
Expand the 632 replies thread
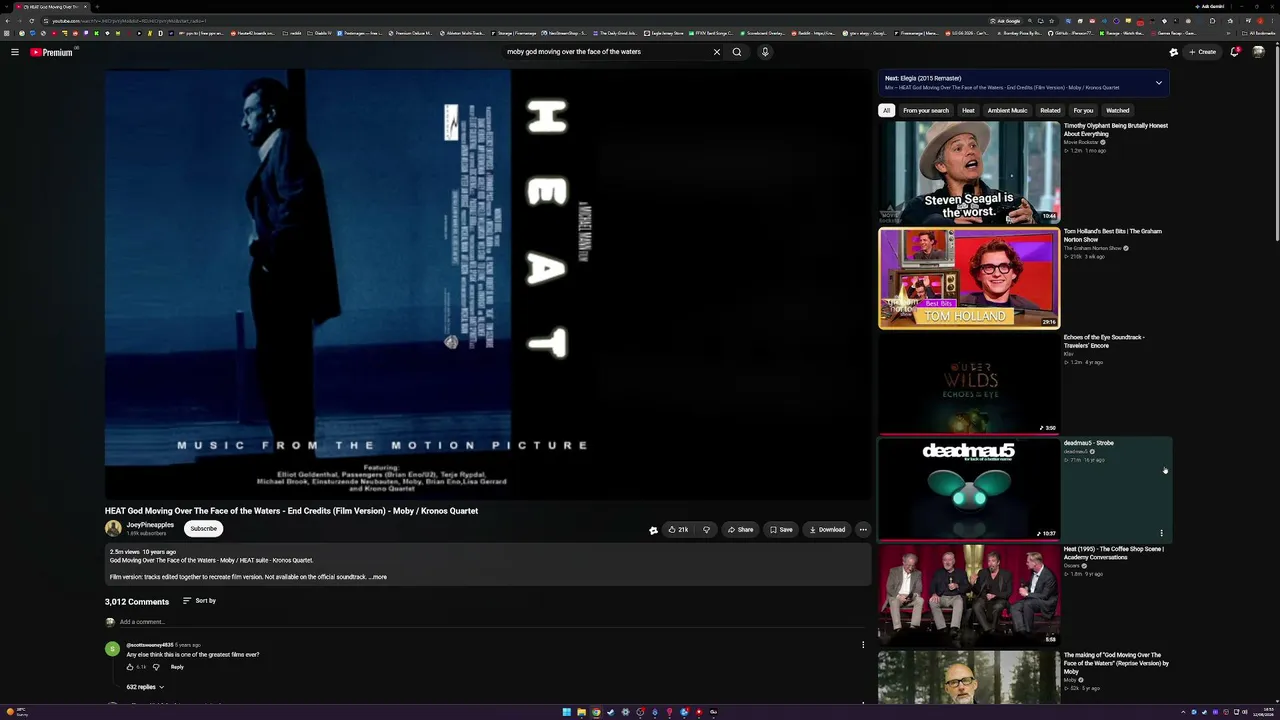coord(145,687)
